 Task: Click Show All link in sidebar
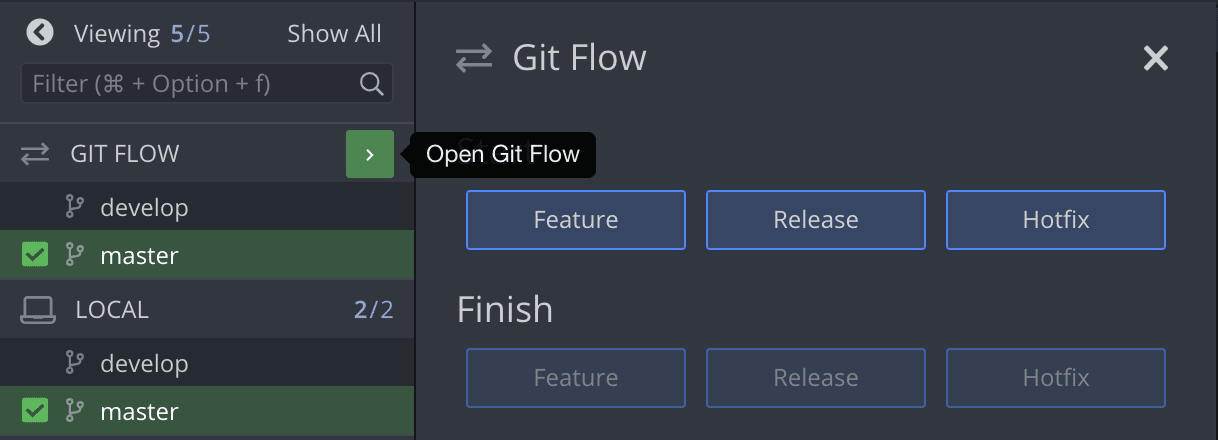tap(334, 34)
